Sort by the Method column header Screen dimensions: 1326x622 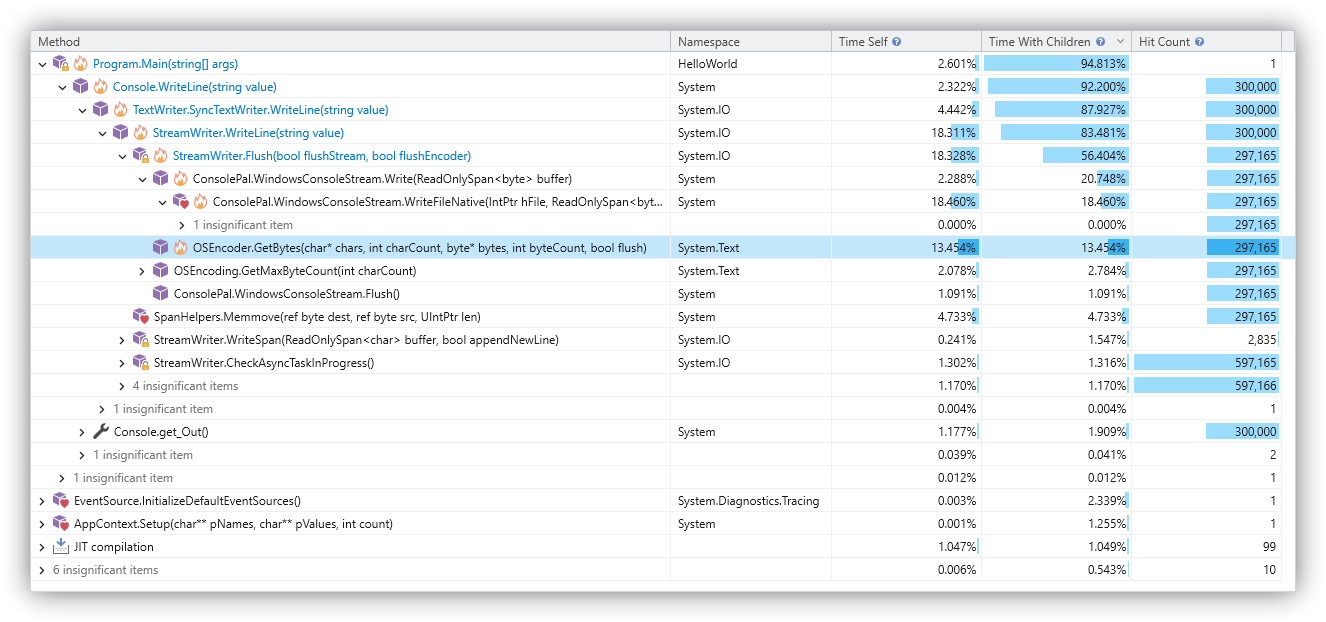point(59,42)
